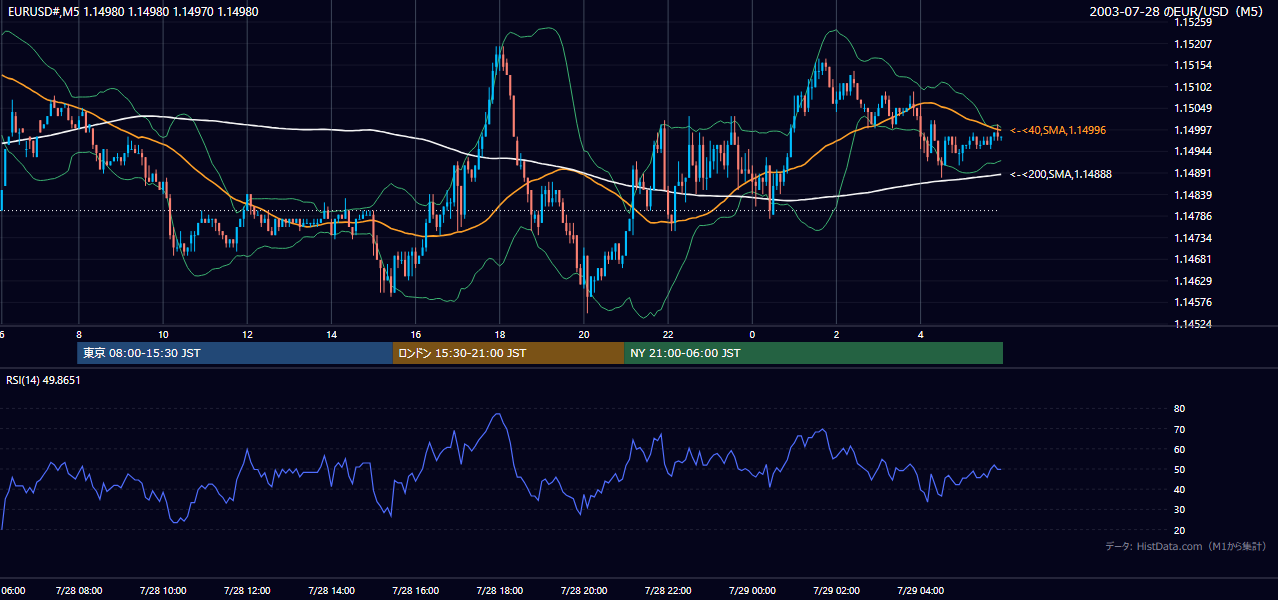Screen dimensions: 1278x600
Task: Select the ロンドン 15:30-21:00 JST session bar
Action: point(508,353)
